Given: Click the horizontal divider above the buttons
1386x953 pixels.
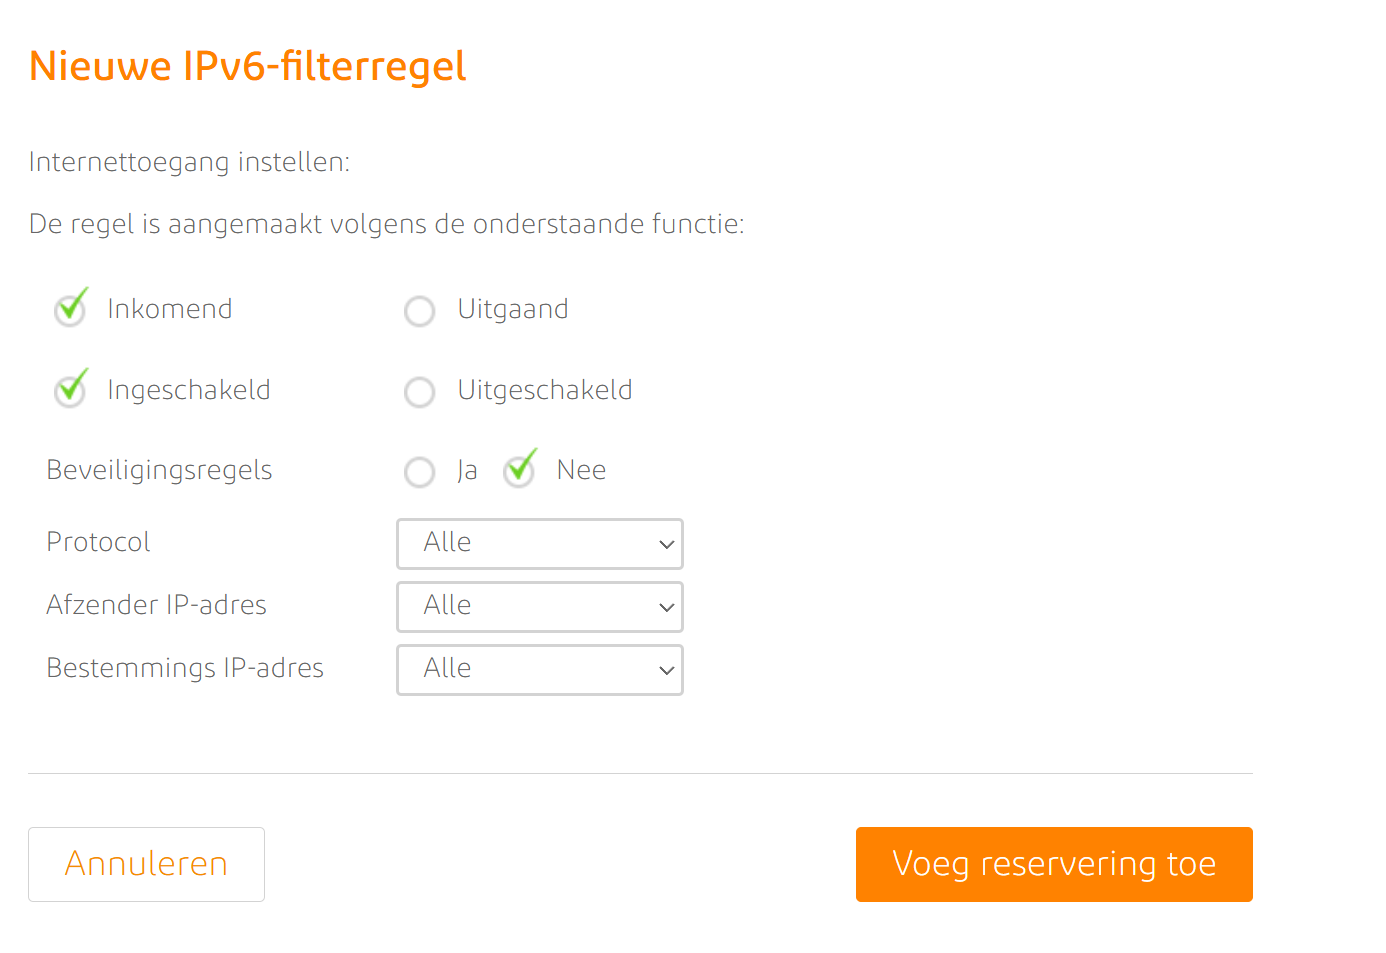Looking at the screenshot, I should (640, 773).
